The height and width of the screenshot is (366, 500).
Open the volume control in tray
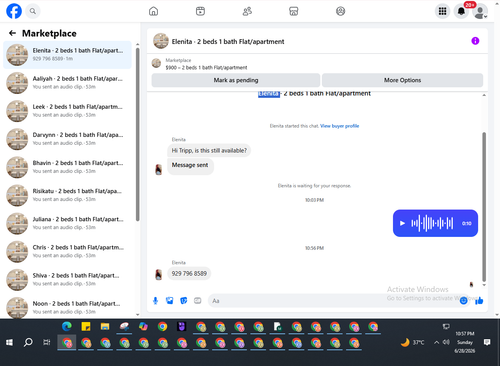click(446, 342)
